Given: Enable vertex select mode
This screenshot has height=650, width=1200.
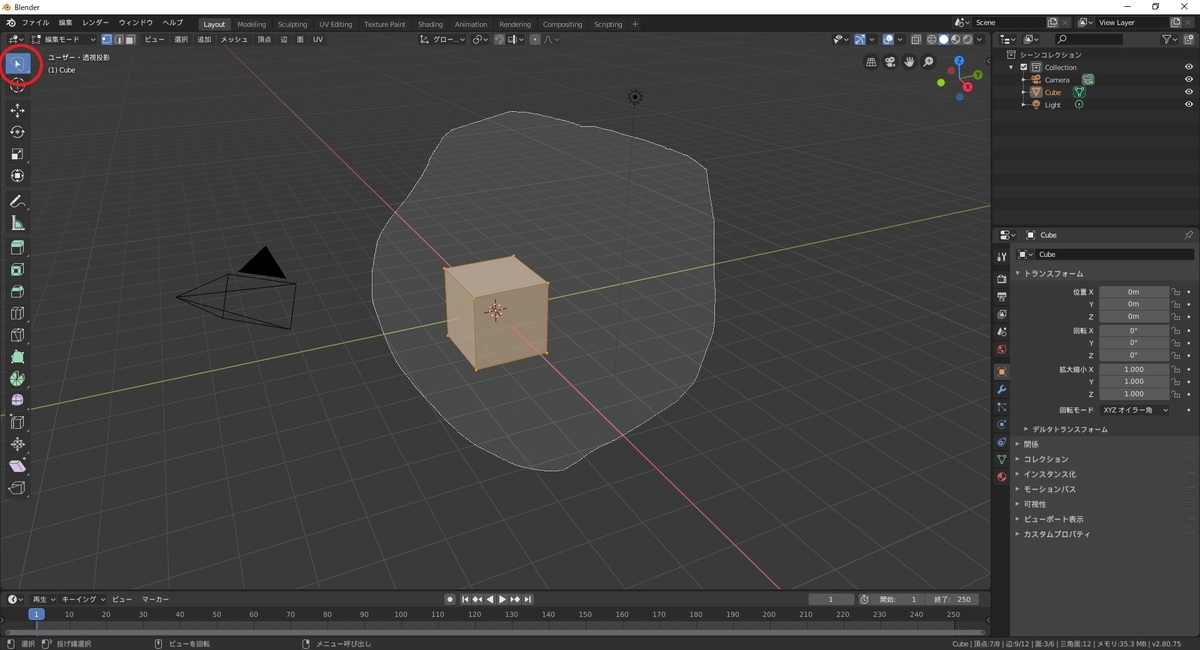Looking at the screenshot, I should (x=106, y=39).
